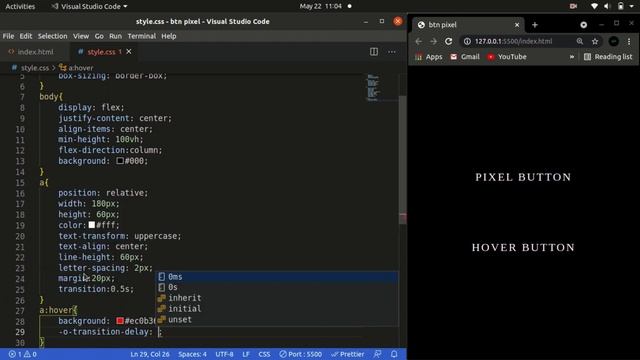
Task: Open the Reading list
Action: (x=608, y=57)
